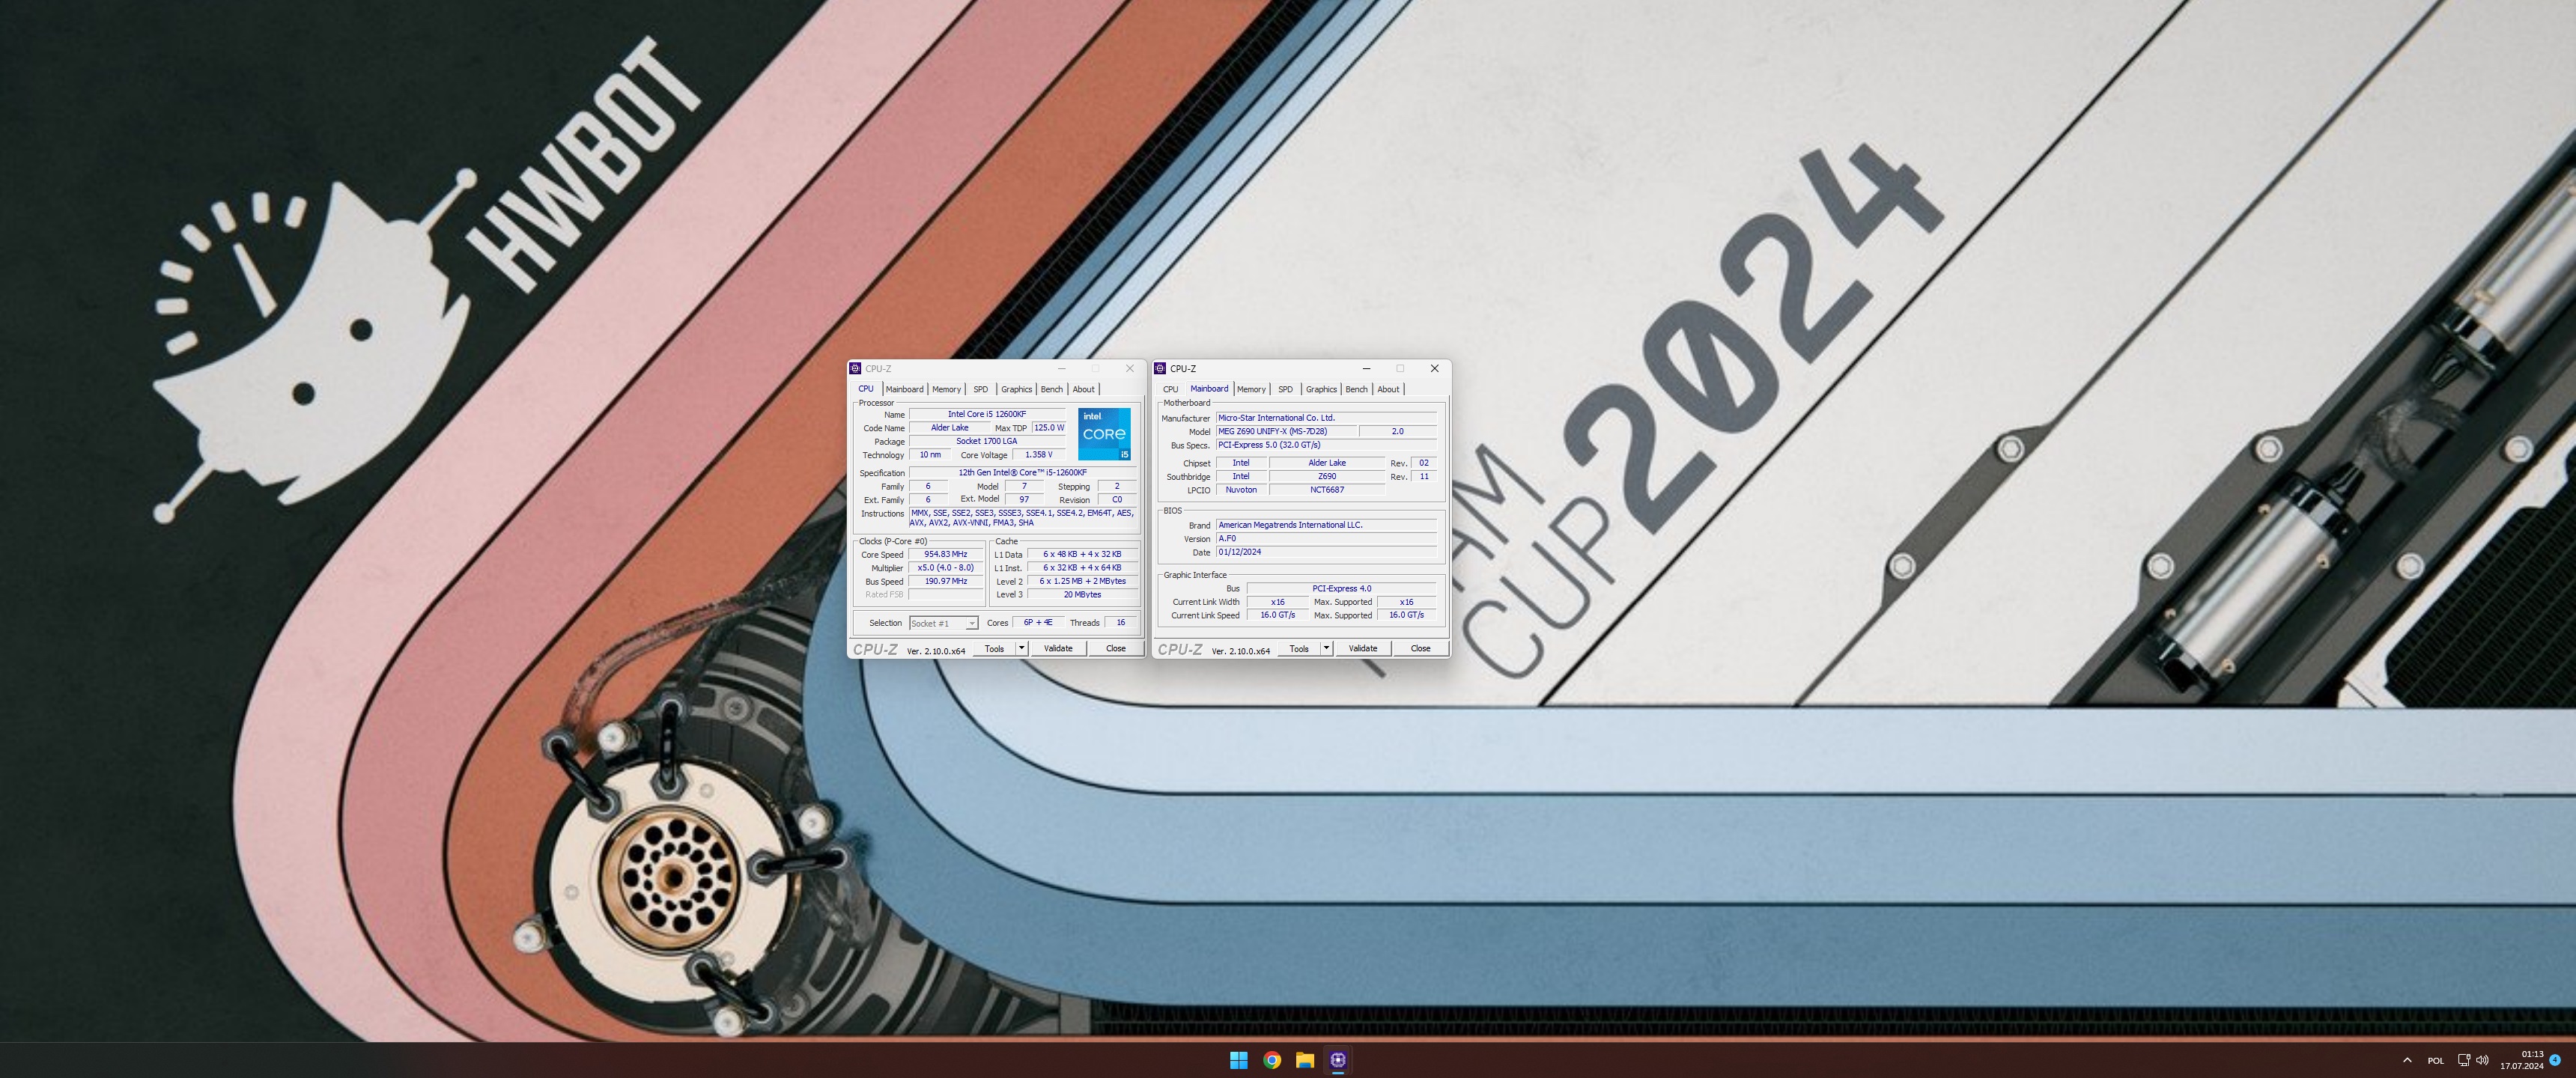The width and height of the screenshot is (2576, 1078).
Task: Open the volume tray icon
Action: pos(2483,1060)
